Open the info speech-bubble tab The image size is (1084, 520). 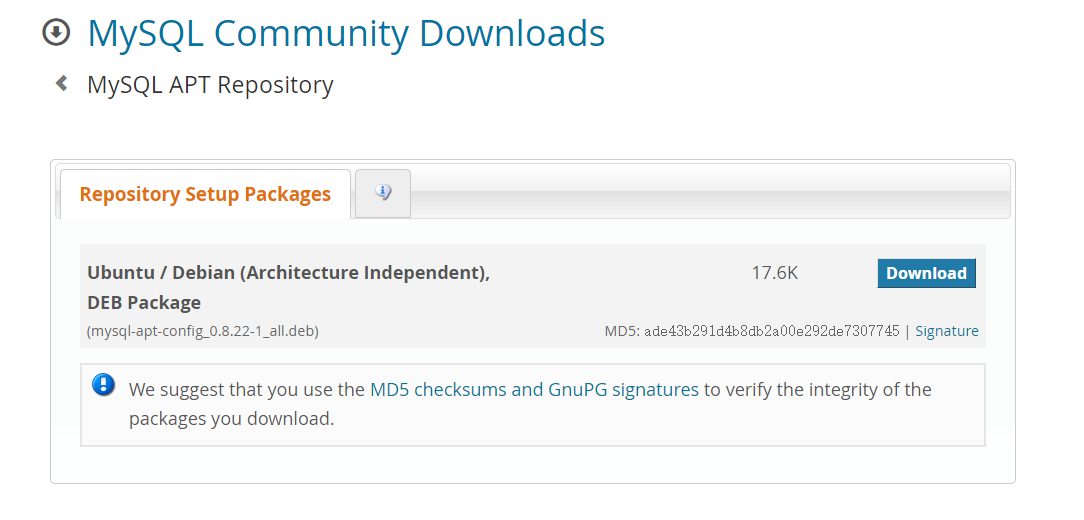383,194
